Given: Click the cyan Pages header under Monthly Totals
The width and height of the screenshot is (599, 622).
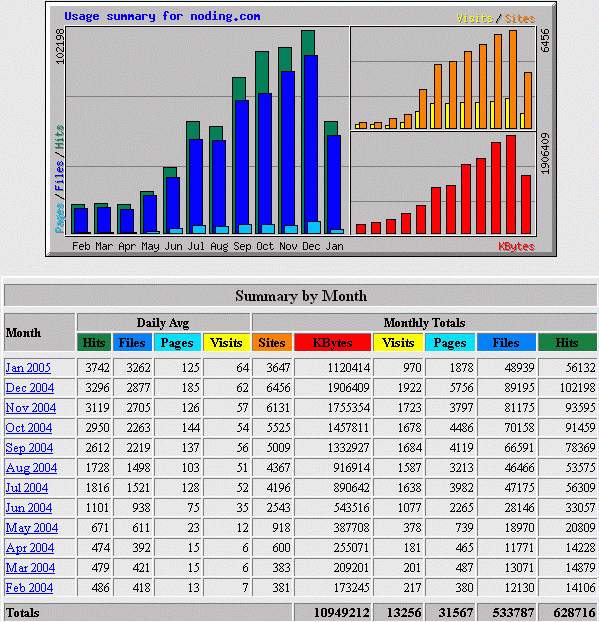Looking at the screenshot, I should (450, 343).
